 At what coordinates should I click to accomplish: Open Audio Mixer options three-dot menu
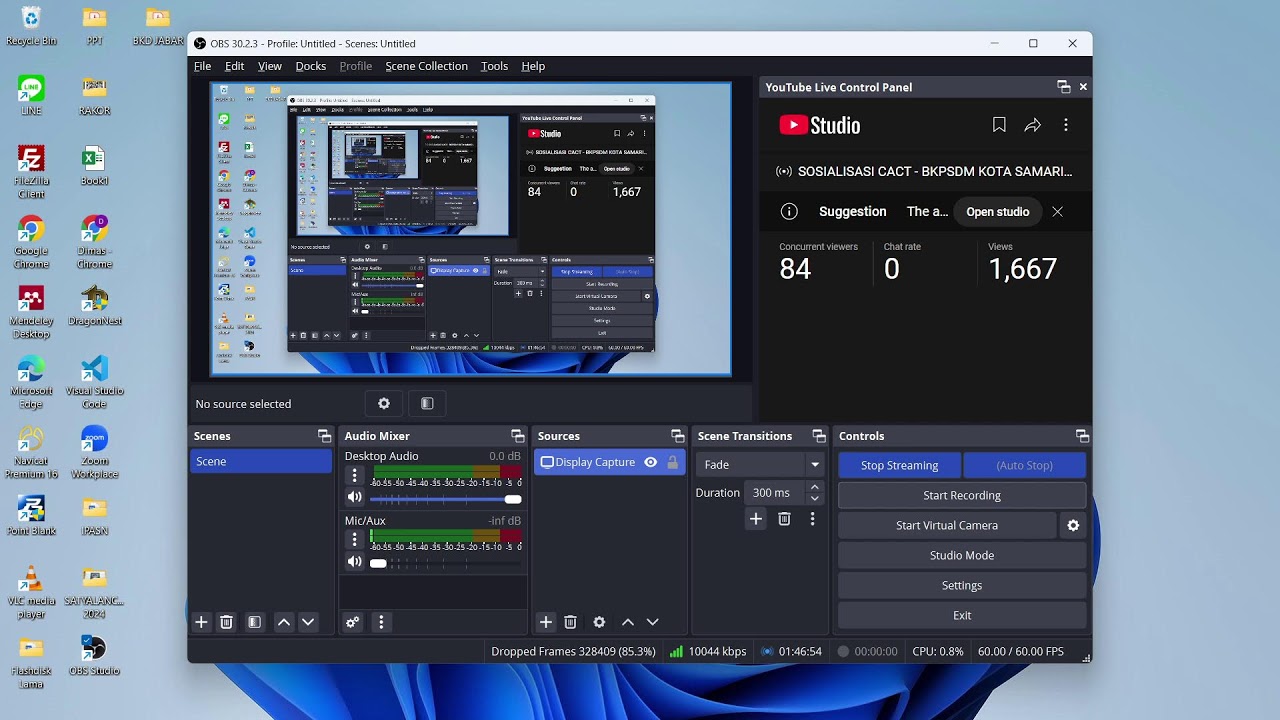click(381, 622)
